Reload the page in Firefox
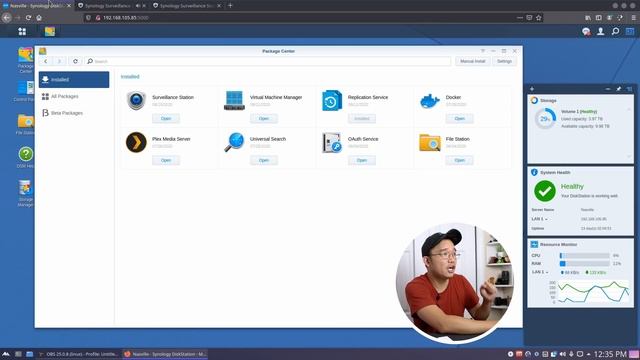 click(28, 18)
